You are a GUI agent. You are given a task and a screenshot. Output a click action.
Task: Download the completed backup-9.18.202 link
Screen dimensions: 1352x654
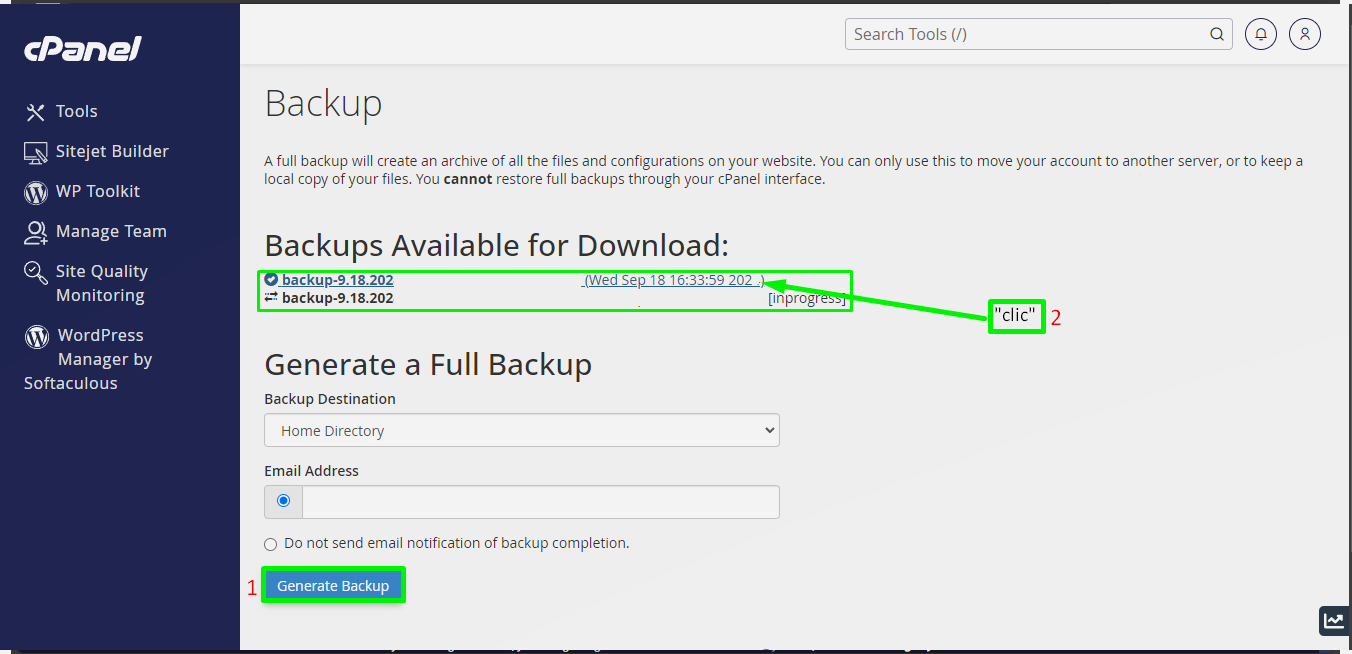(335, 280)
